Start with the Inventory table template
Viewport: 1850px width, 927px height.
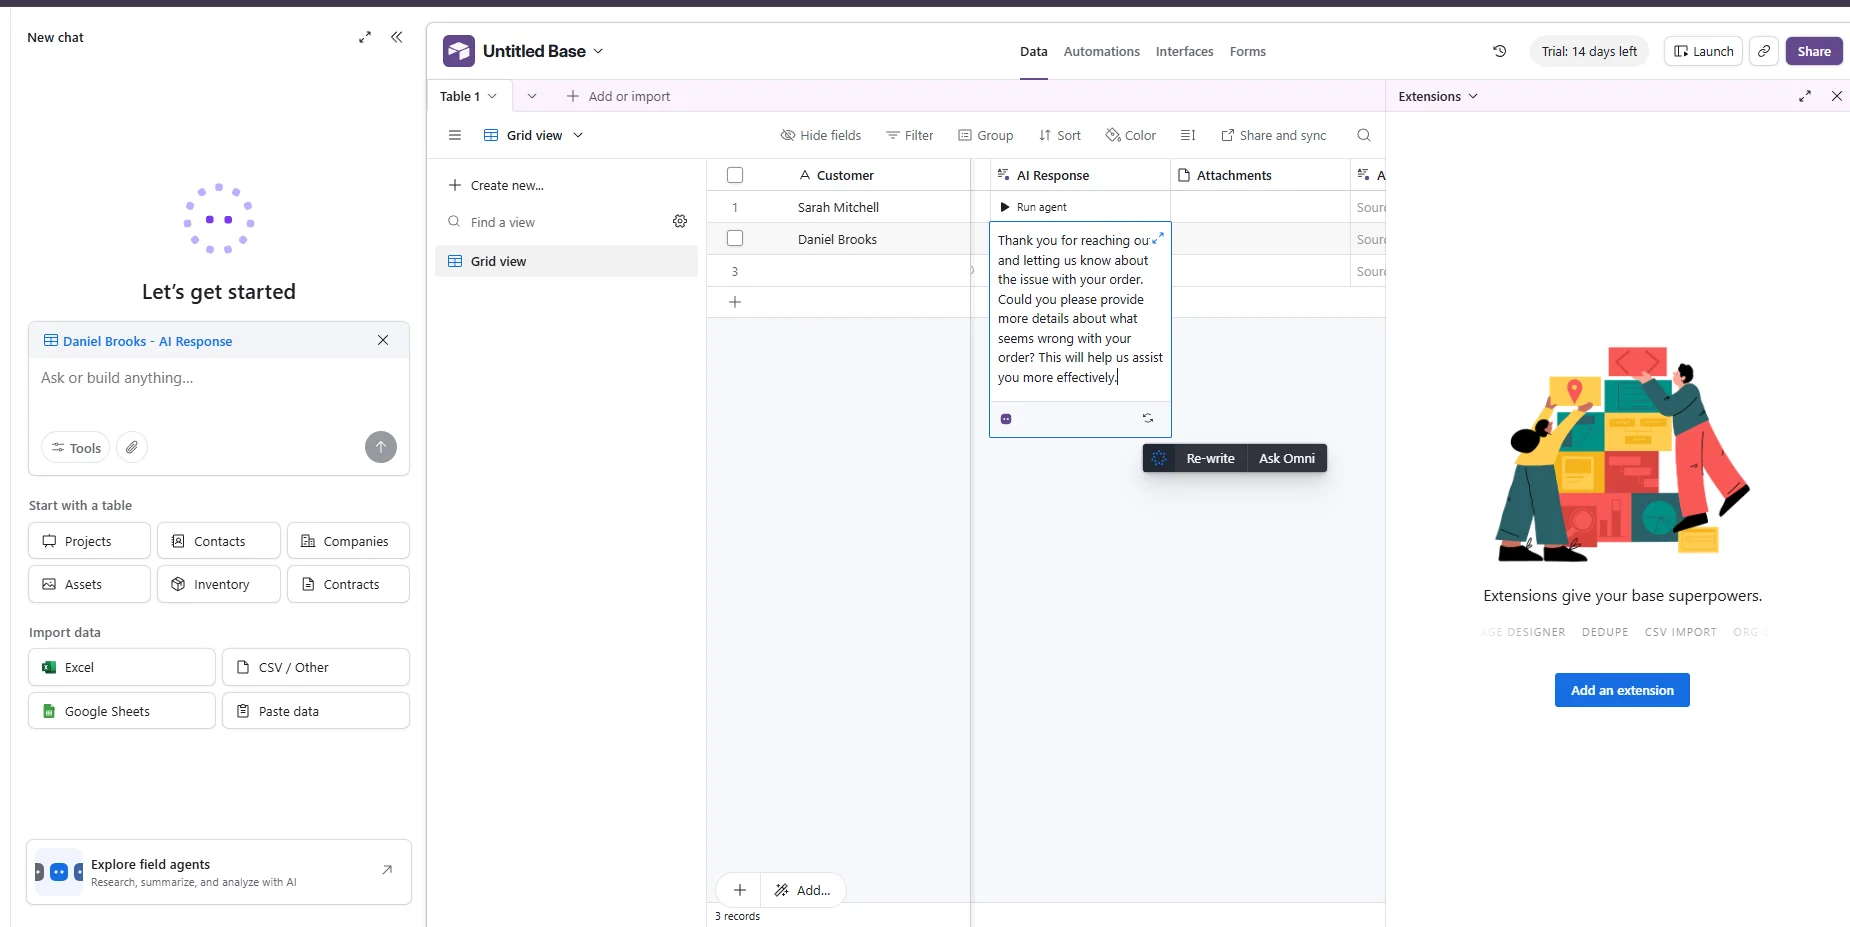click(x=218, y=584)
